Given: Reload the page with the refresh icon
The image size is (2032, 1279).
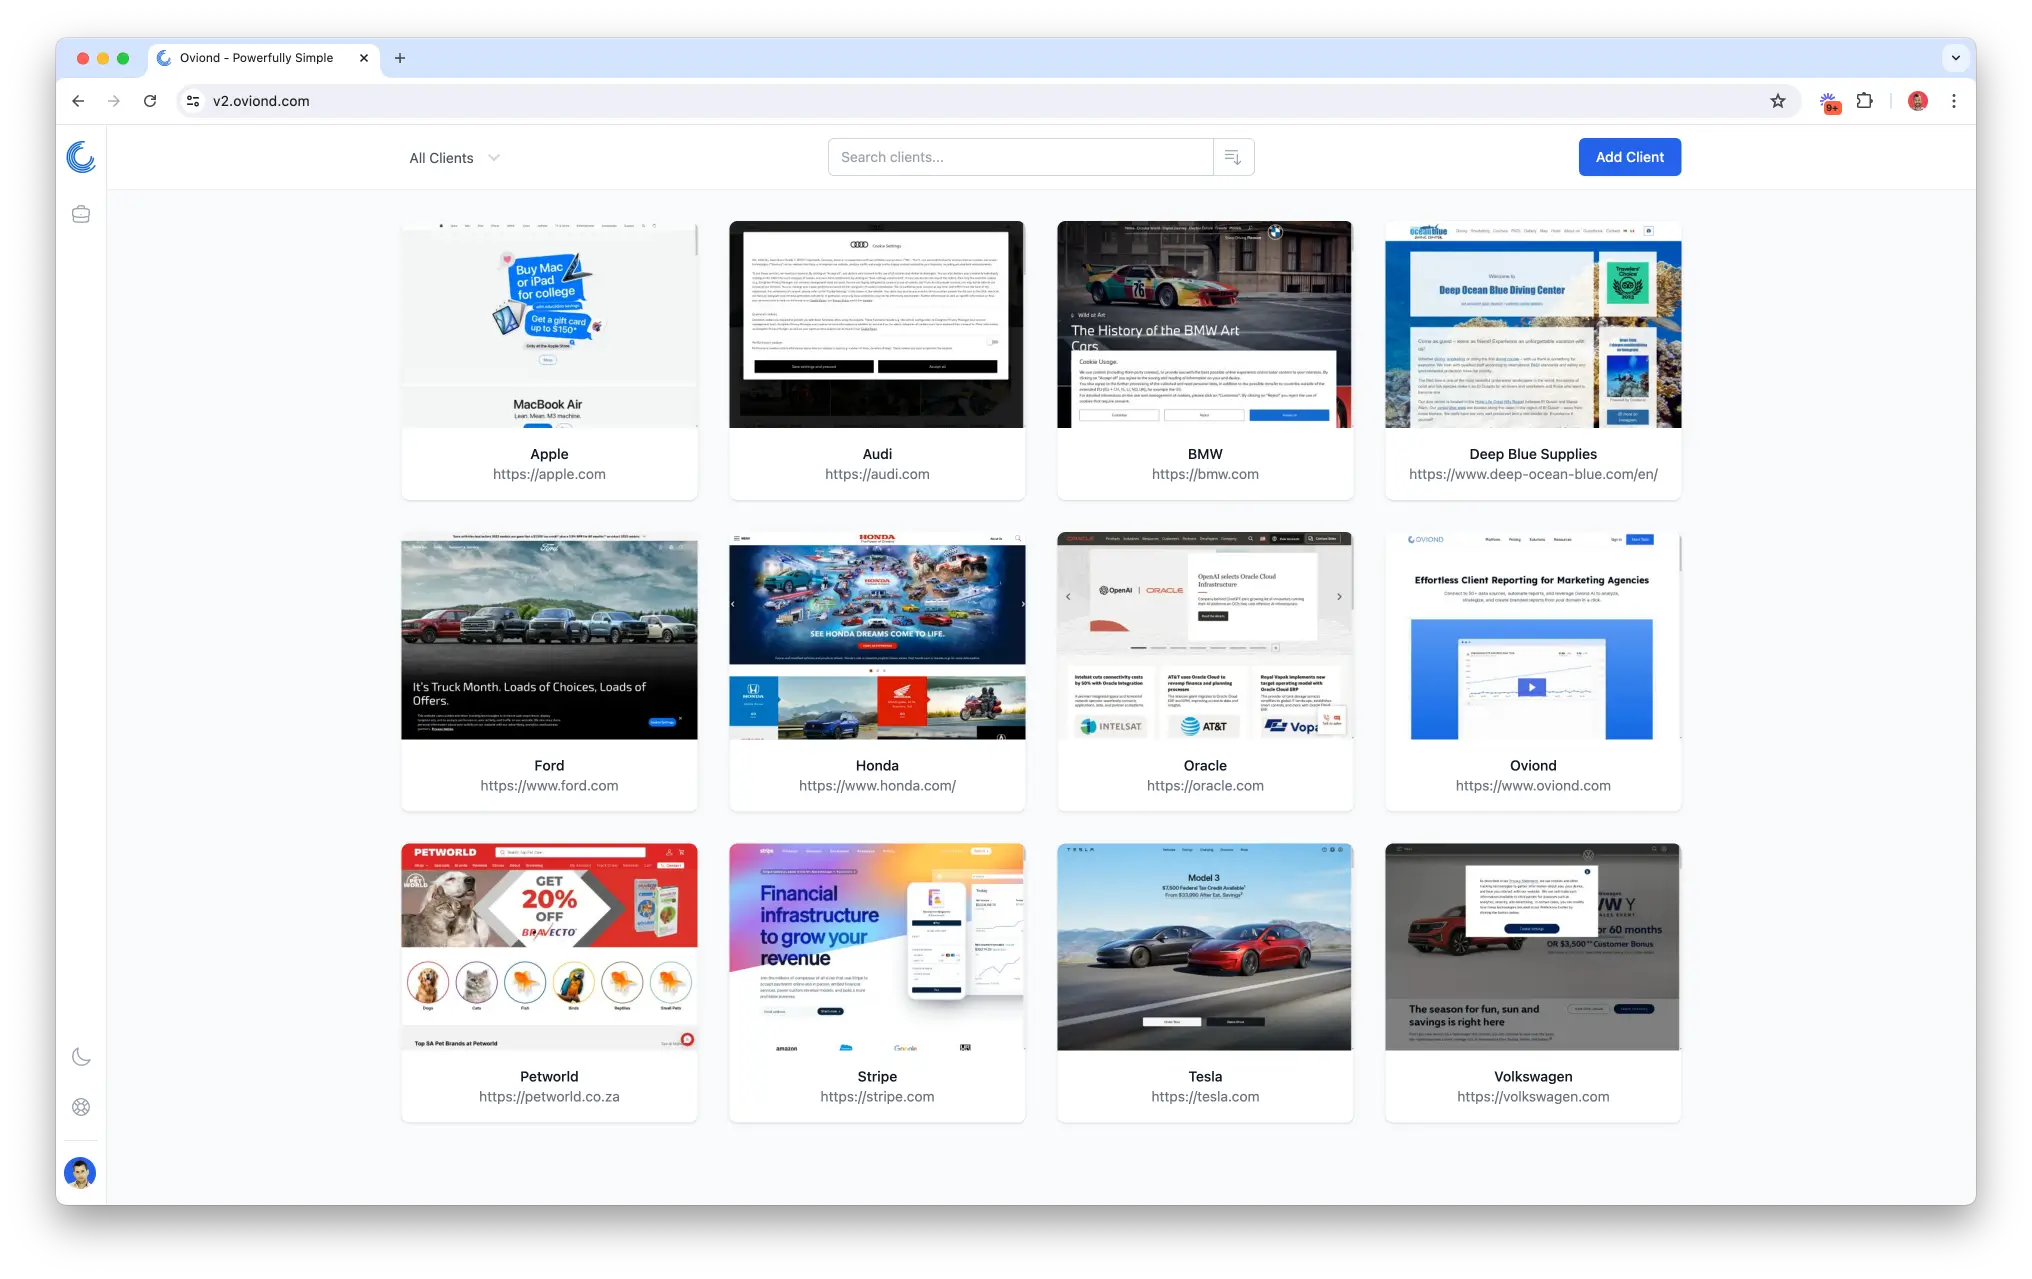Looking at the screenshot, I should coord(150,101).
